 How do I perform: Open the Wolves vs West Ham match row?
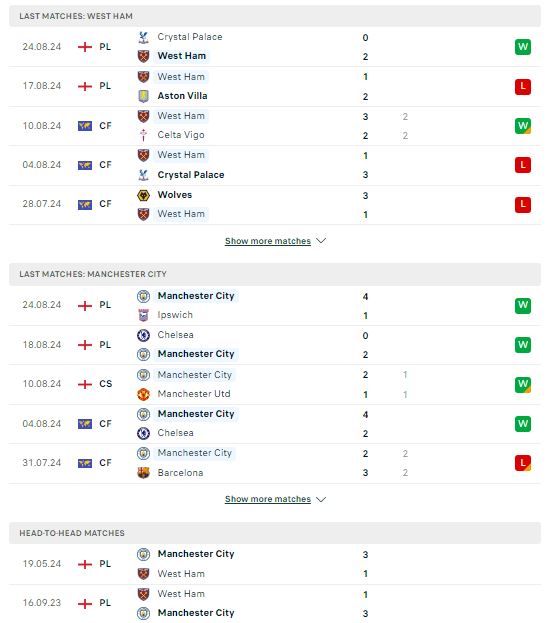pos(275,205)
